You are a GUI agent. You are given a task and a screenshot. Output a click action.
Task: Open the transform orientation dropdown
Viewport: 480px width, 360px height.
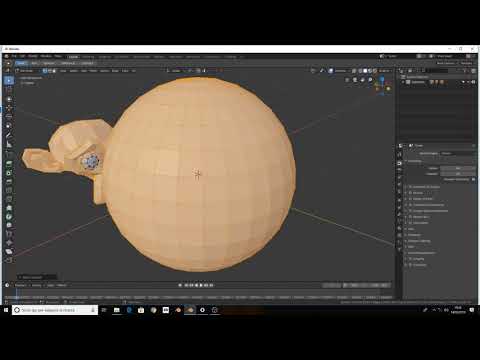tap(175, 71)
